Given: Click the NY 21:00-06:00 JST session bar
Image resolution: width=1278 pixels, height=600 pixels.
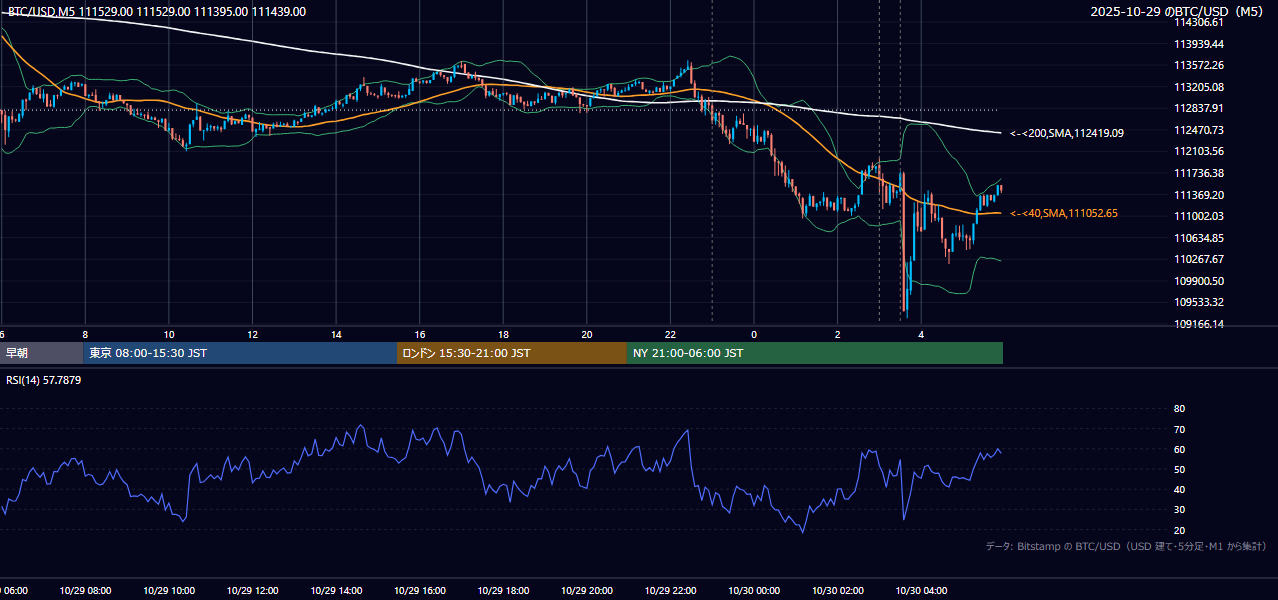Looking at the screenshot, I should click(815, 353).
